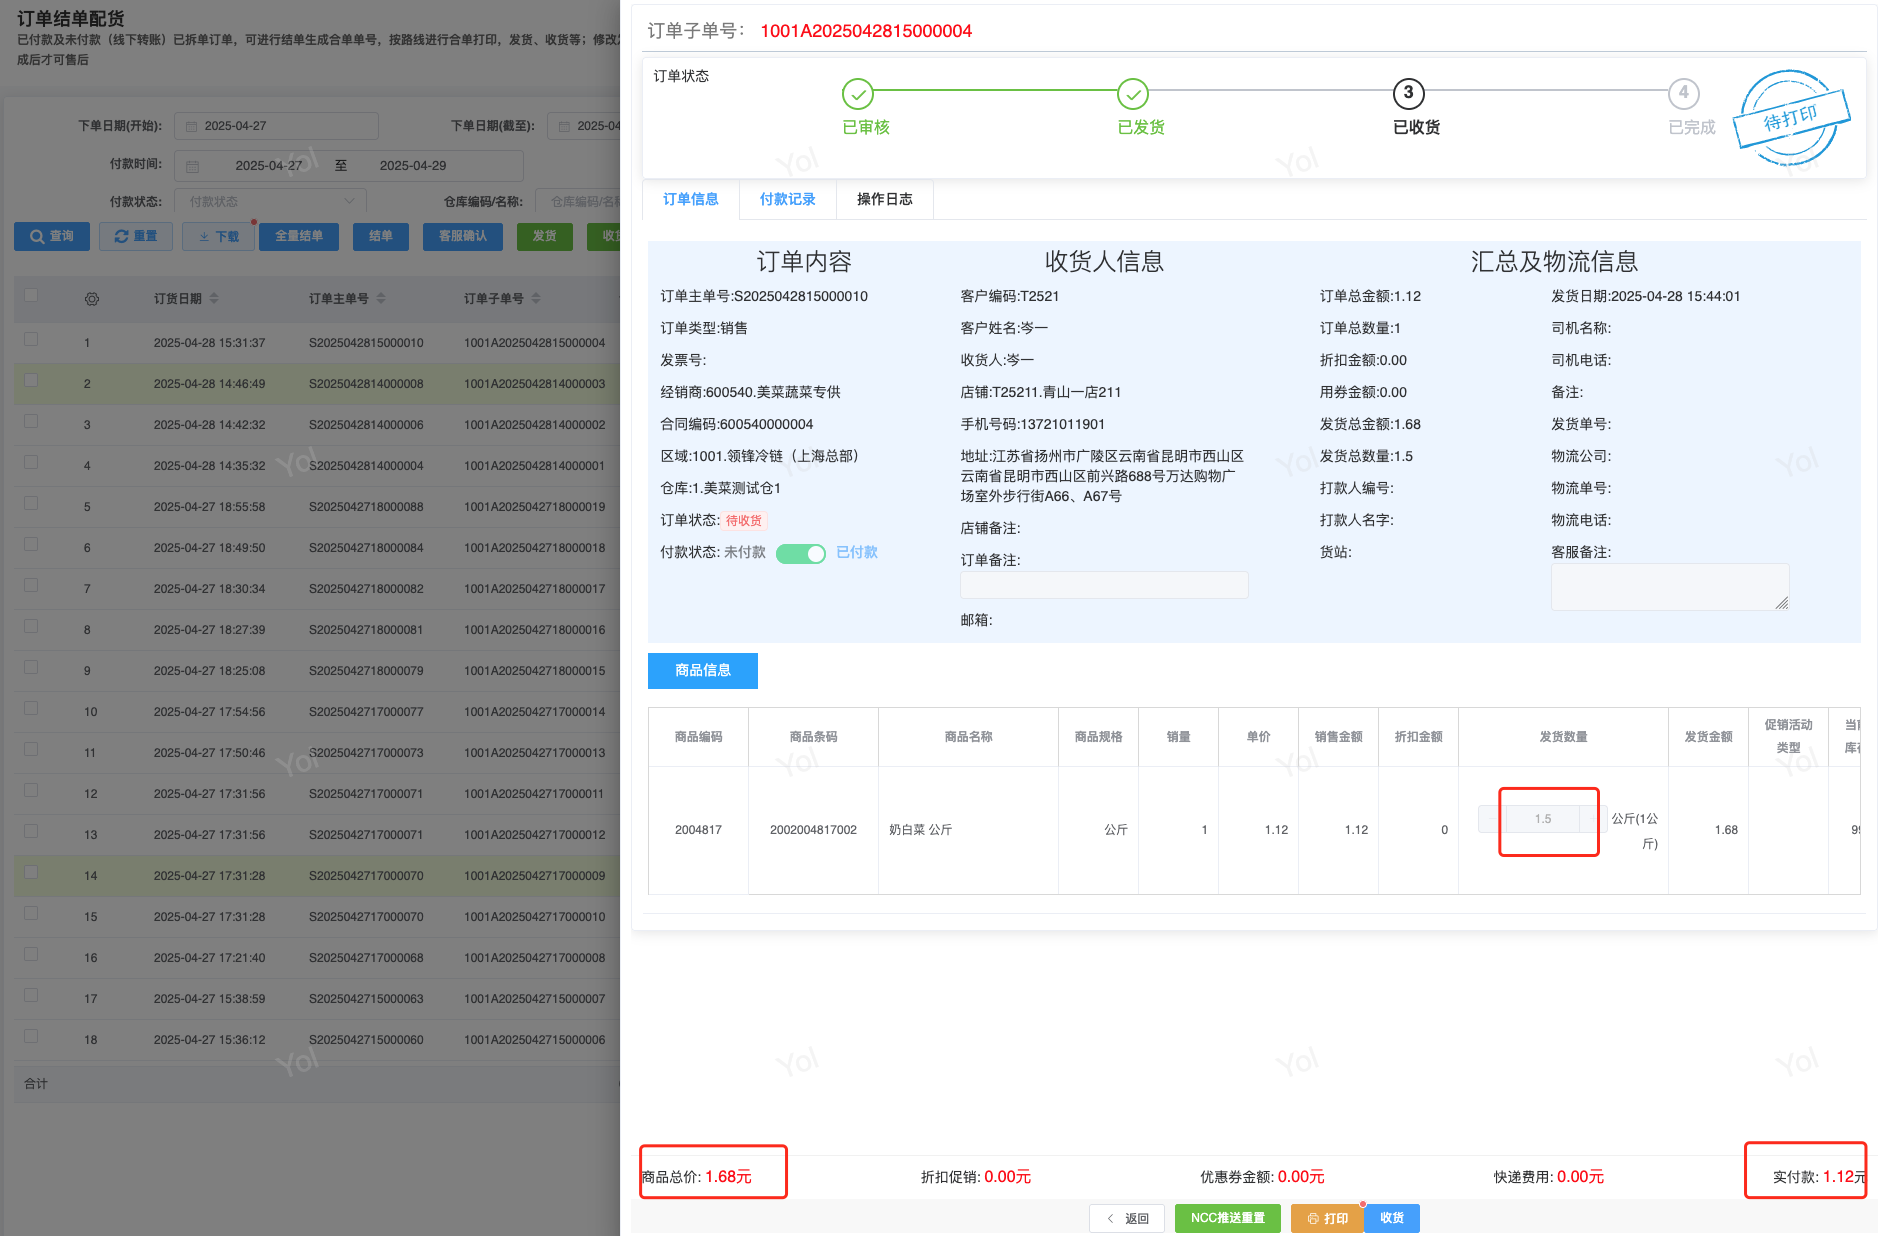This screenshot has height=1236, width=1882.
Task: Open the 付款状态 dropdown filter
Action: 270,202
